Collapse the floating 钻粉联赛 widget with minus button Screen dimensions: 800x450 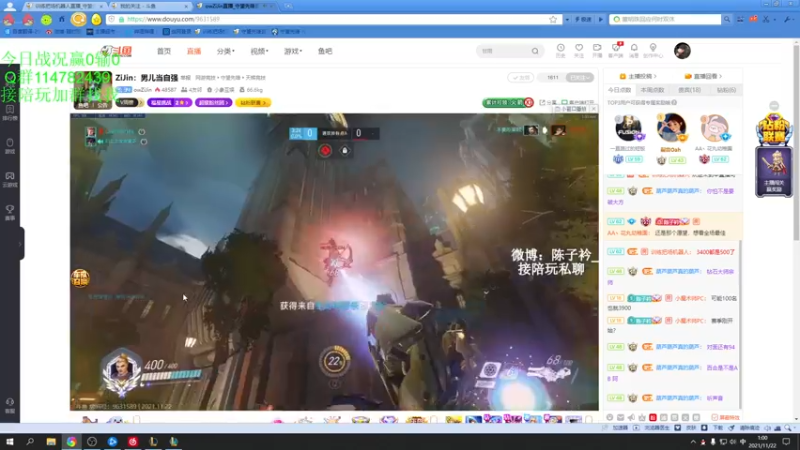tap(774, 106)
